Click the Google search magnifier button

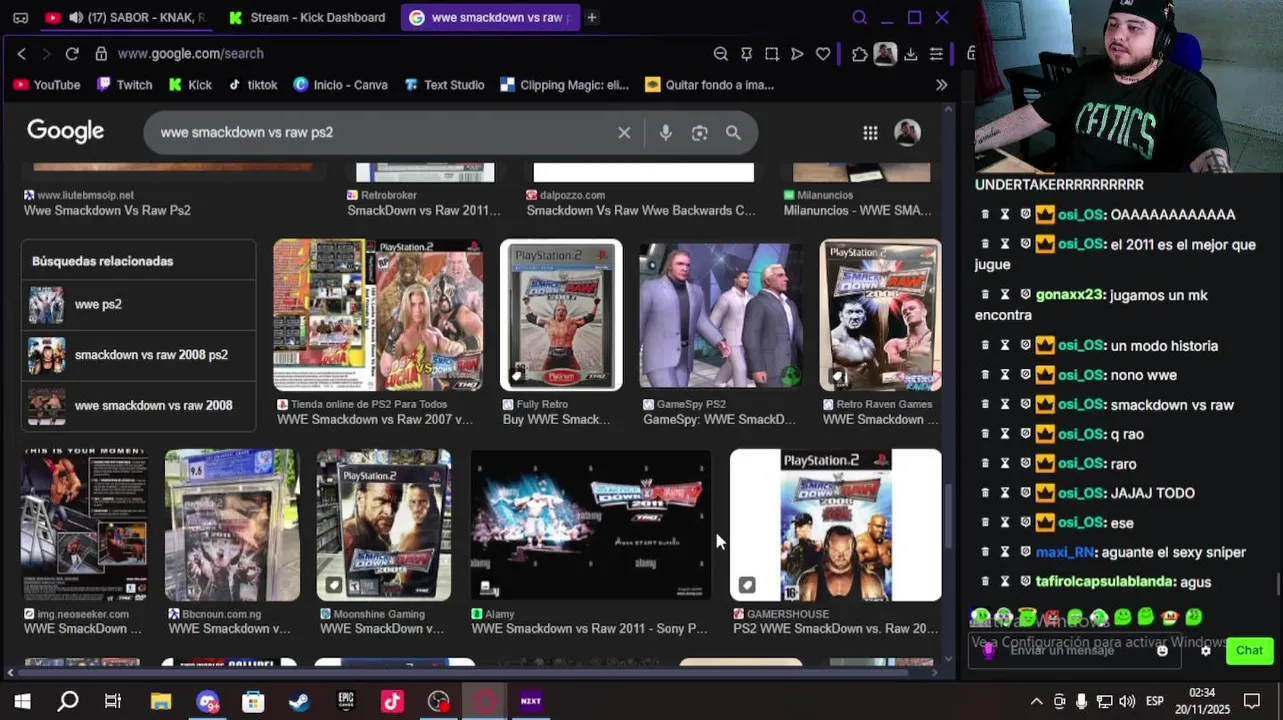pos(733,132)
